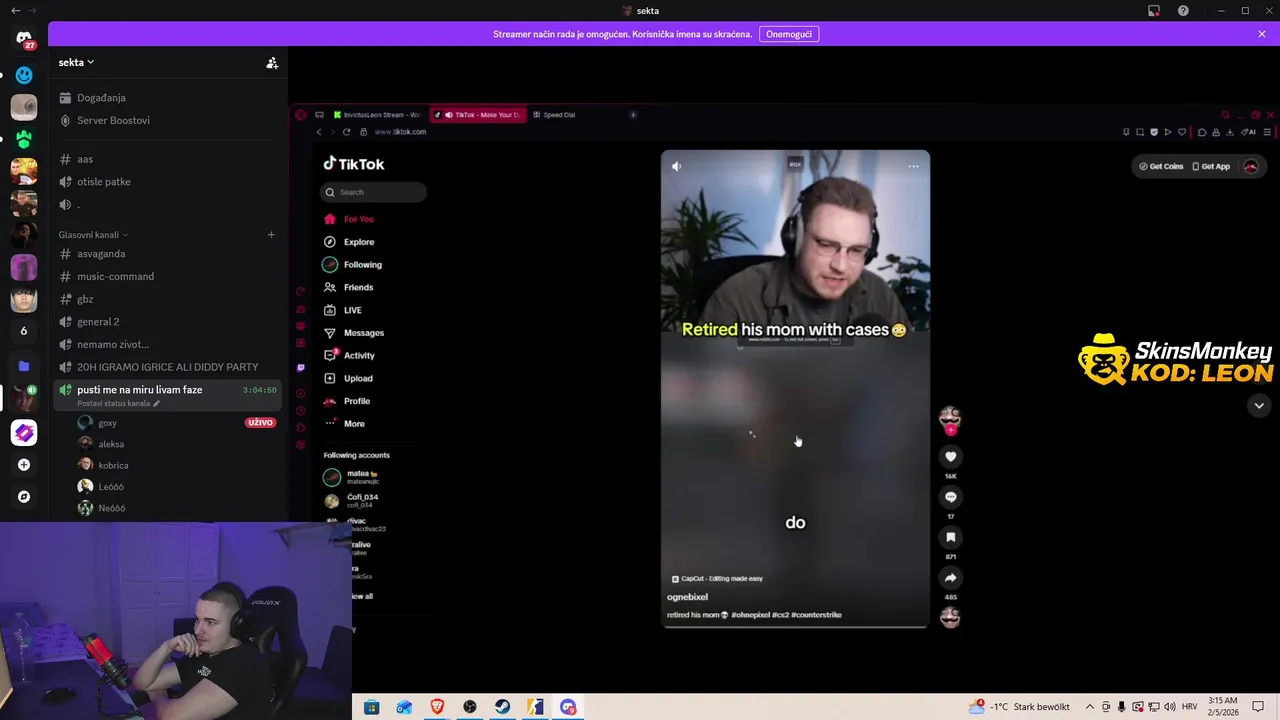Click Add a Server plus icon
1280x720 pixels.
24,465
